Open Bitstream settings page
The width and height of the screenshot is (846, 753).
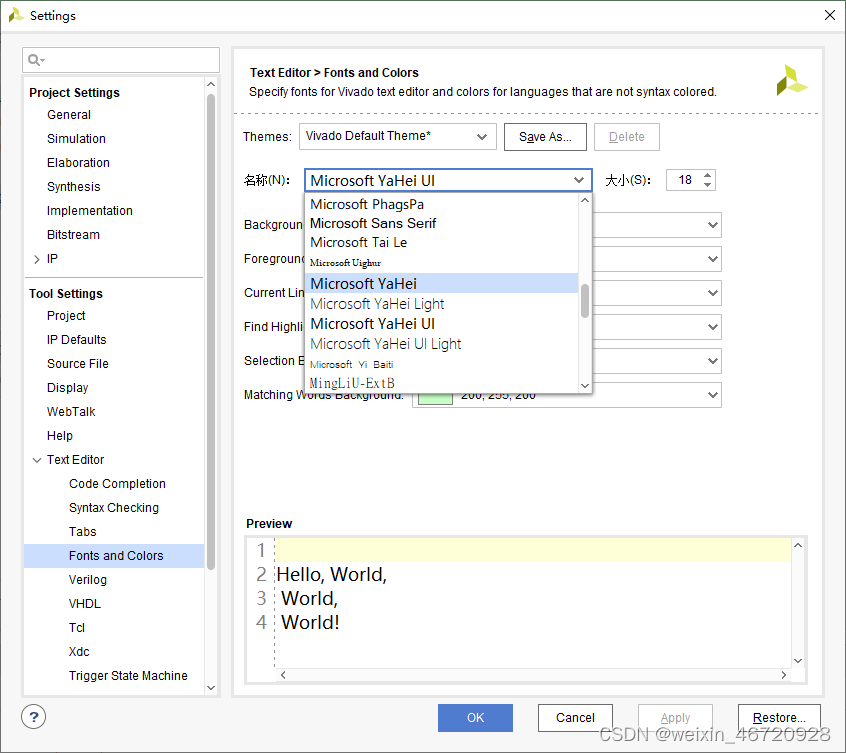pos(73,235)
